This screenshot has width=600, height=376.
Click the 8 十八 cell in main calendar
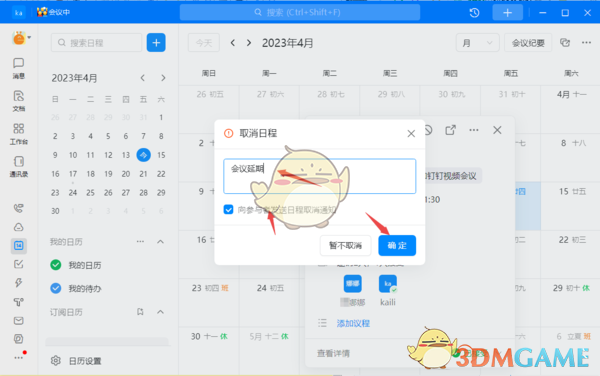[570, 157]
